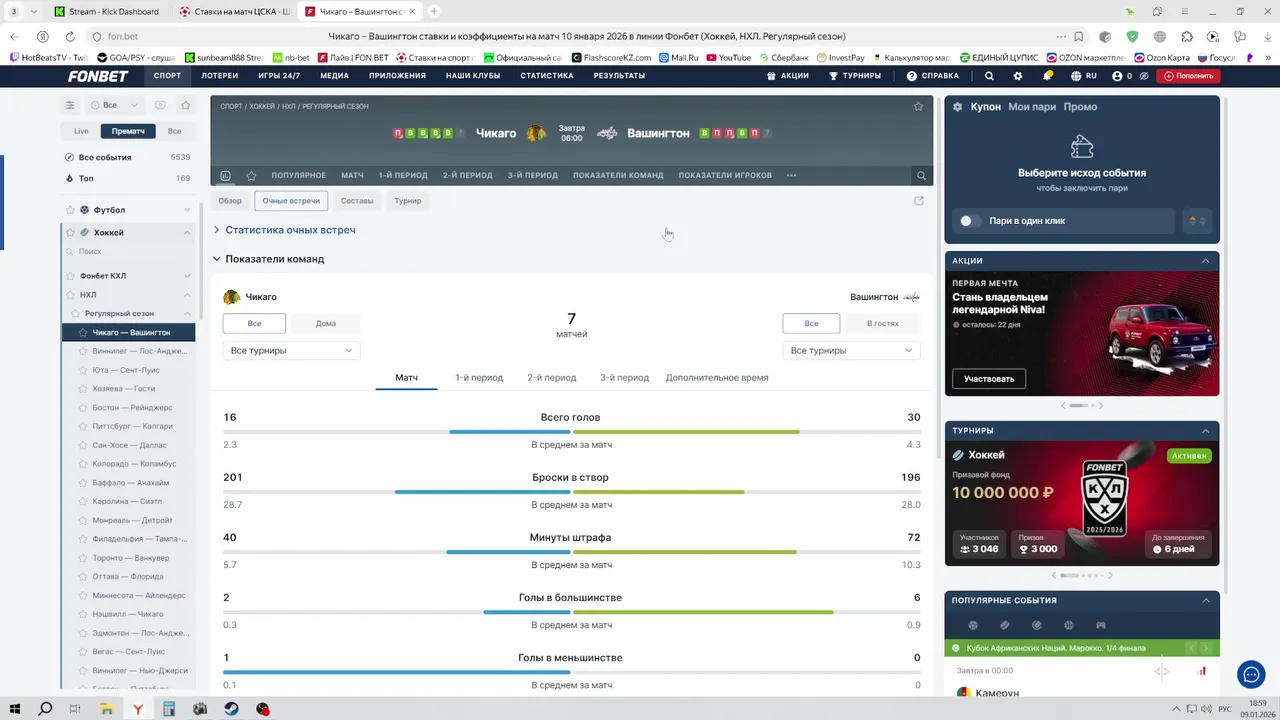
Task: Collapse the Хоккей sports list
Action: pyautogui.click(x=187, y=232)
